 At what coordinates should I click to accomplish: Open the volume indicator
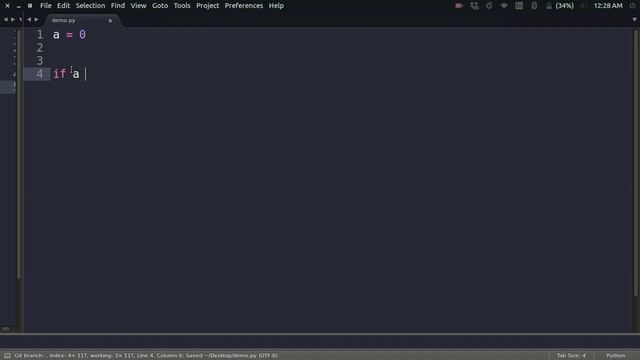[584, 6]
